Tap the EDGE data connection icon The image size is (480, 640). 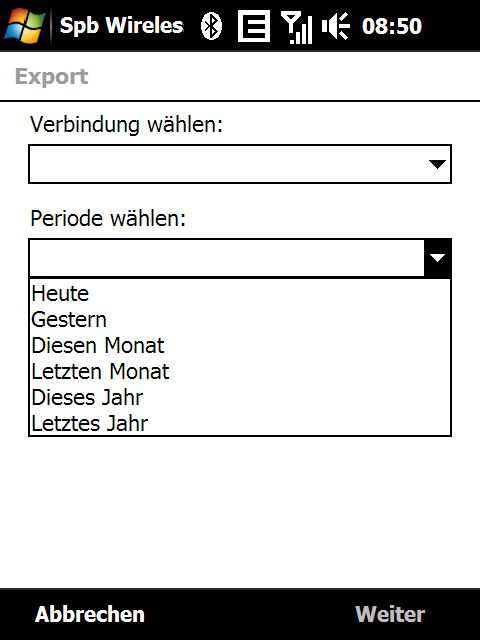click(254, 26)
